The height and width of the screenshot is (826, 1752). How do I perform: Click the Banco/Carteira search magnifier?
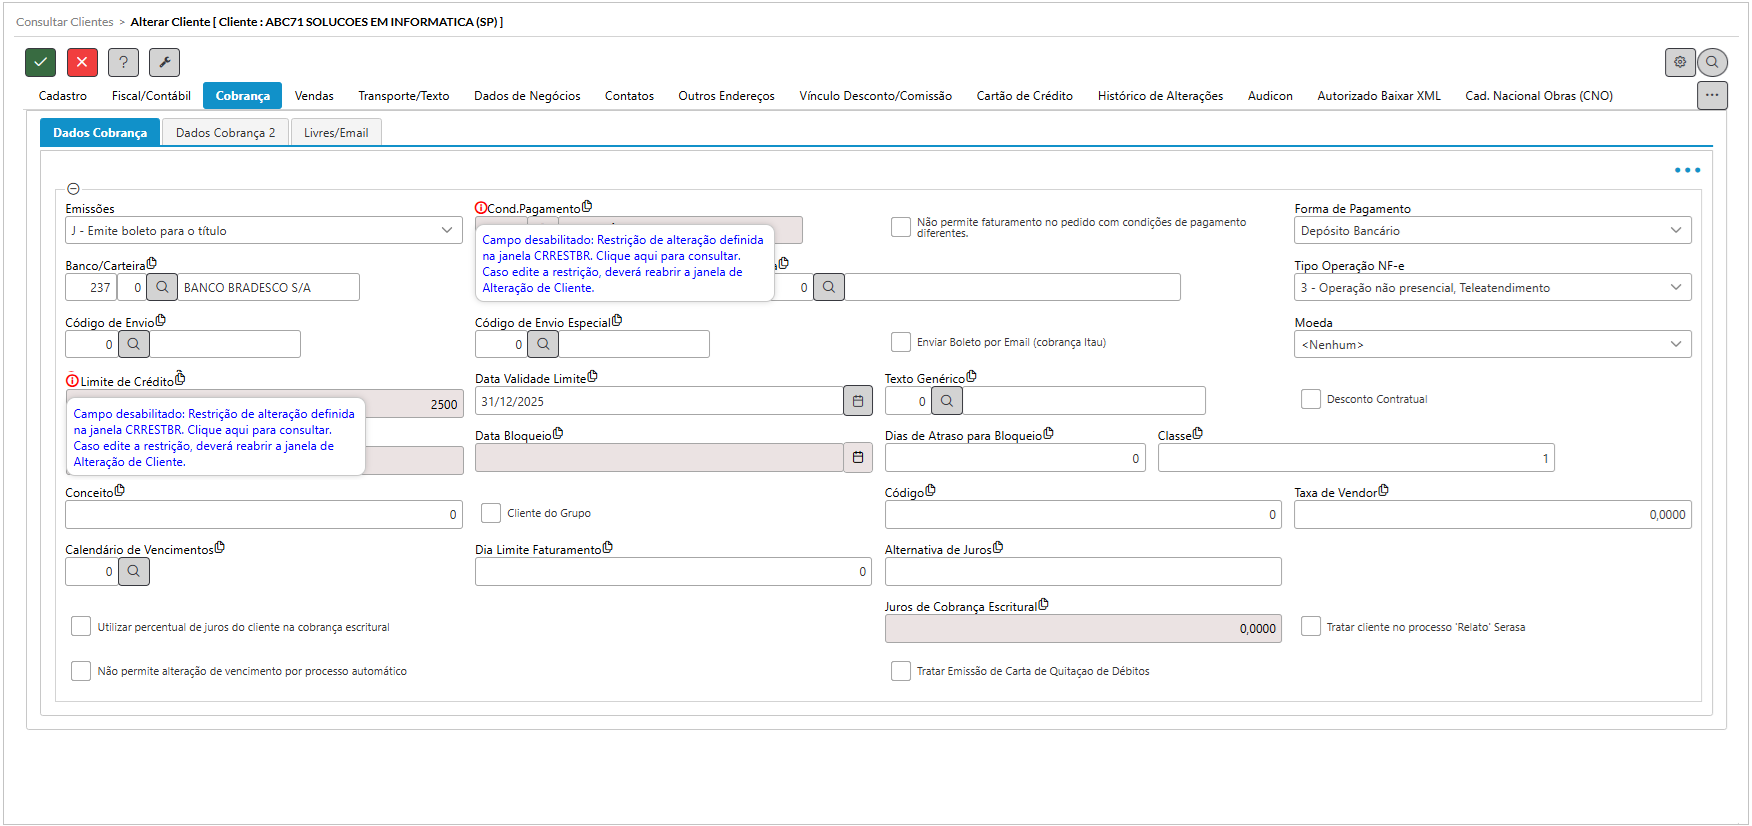click(x=162, y=287)
